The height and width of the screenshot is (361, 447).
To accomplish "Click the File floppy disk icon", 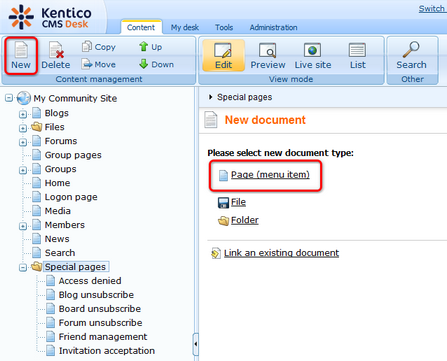I will click(223, 203).
